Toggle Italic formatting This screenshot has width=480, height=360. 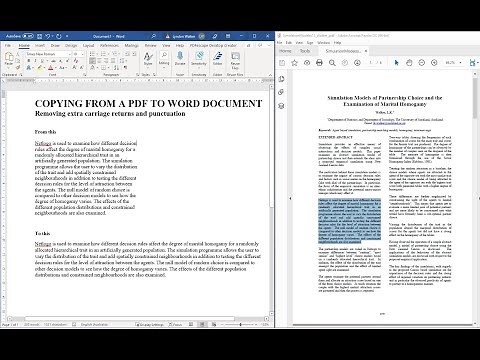tap(35, 61)
